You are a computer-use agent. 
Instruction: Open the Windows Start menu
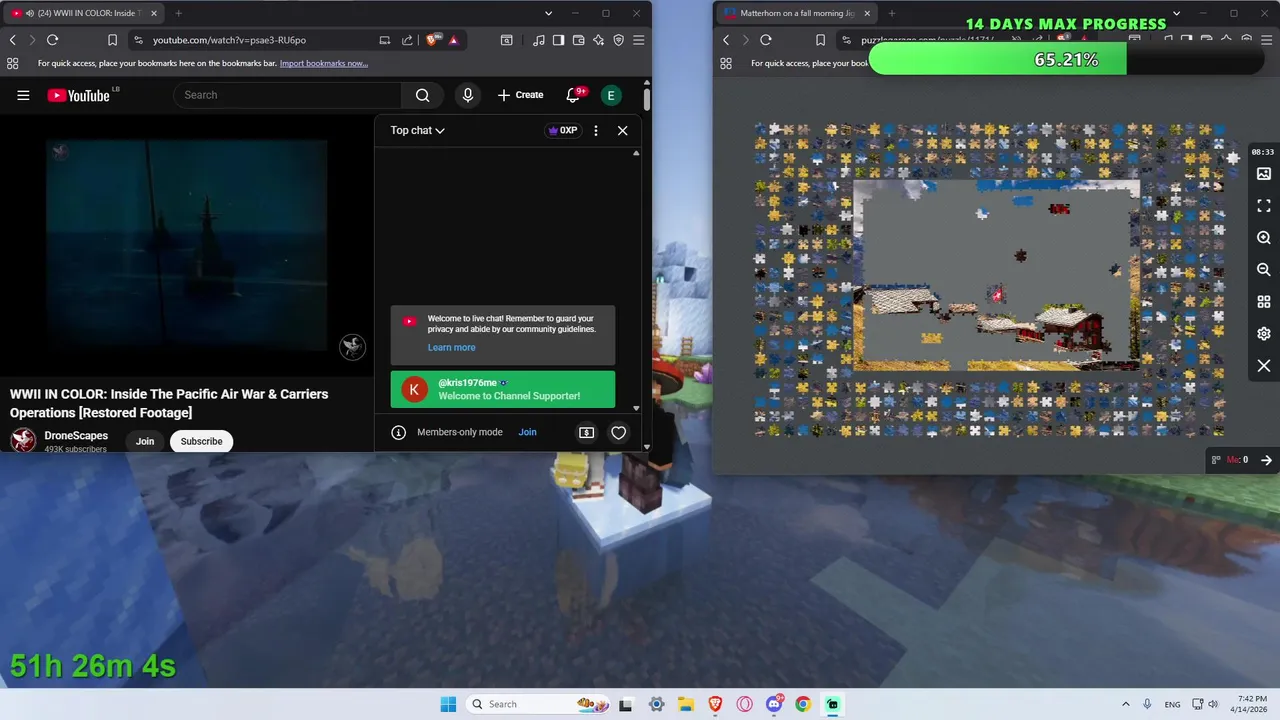coord(448,704)
